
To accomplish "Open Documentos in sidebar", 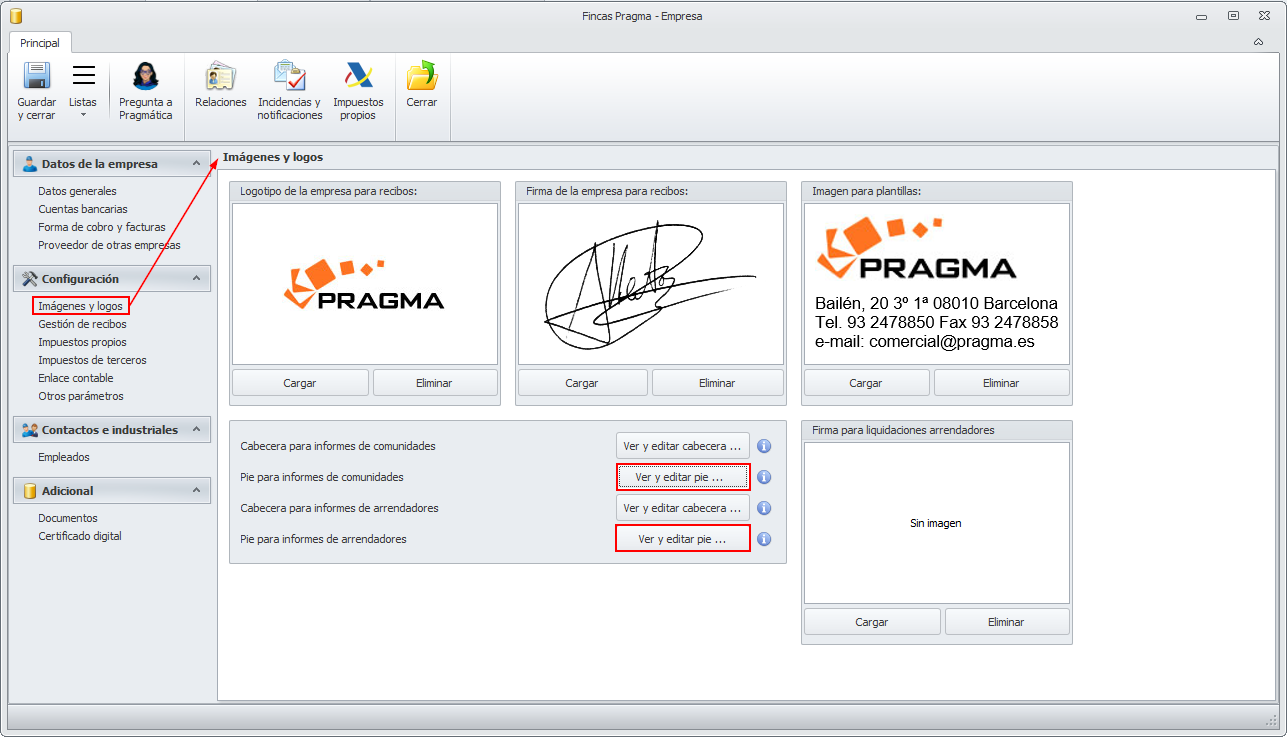I will [x=68, y=518].
